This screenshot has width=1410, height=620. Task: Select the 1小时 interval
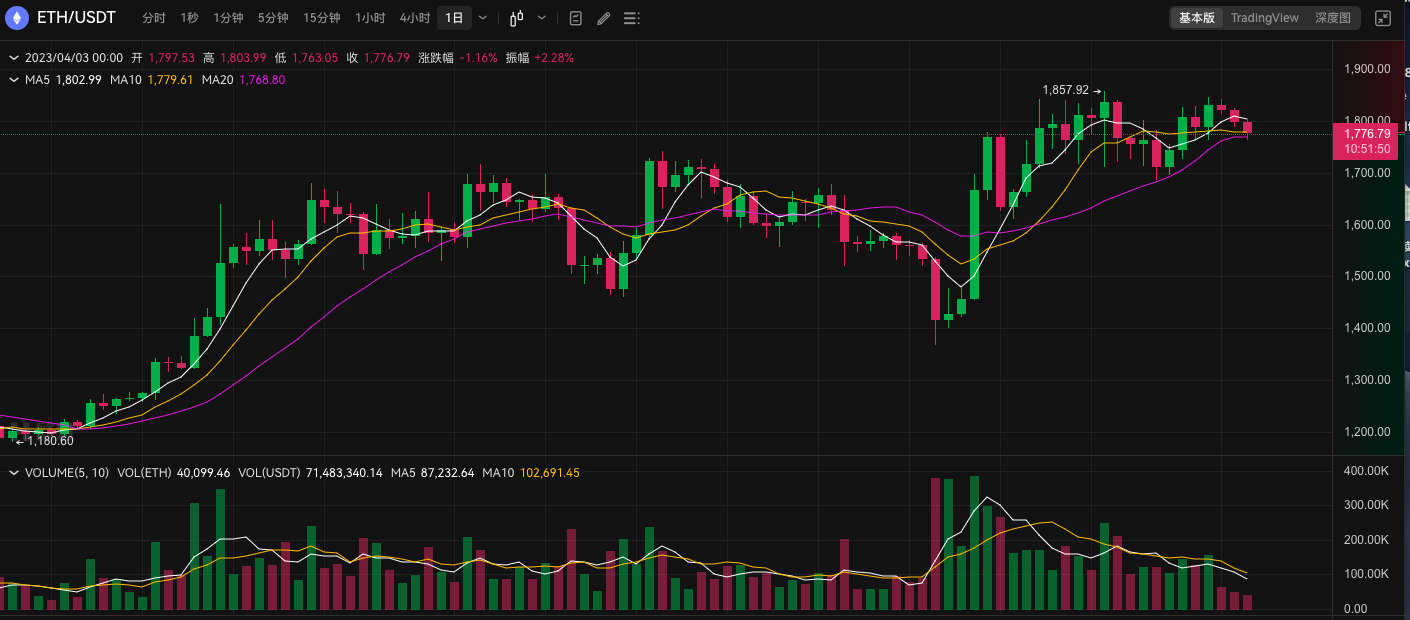(x=370, y=18)
